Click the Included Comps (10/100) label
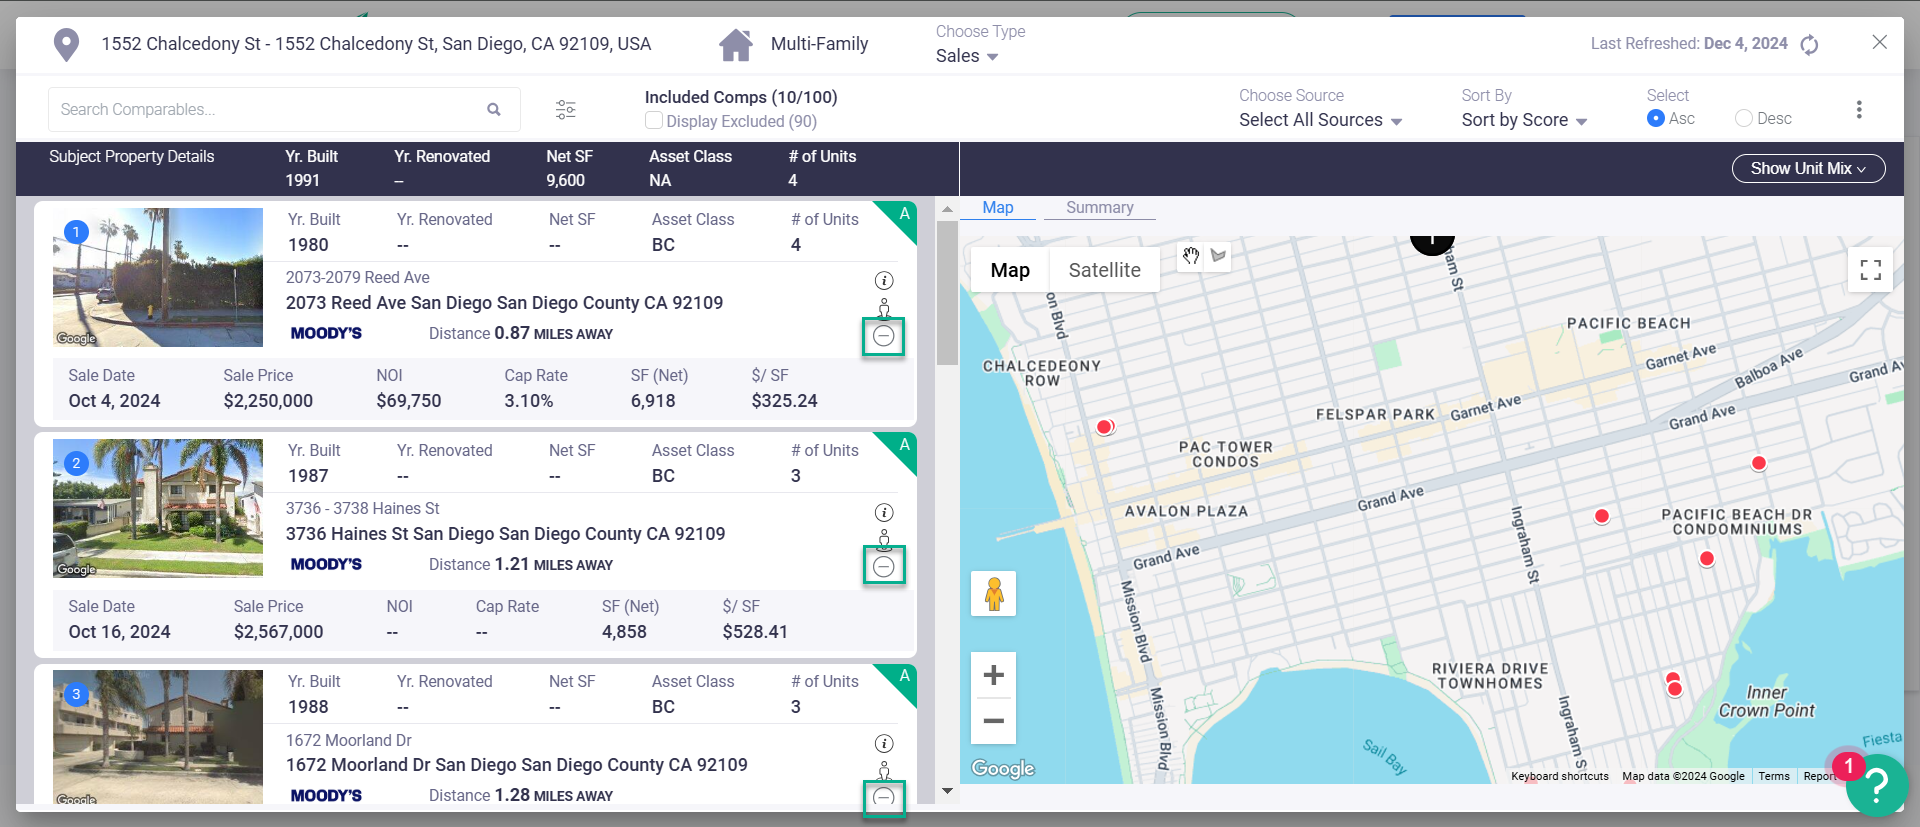The width and height of the screenshot is (1920, 827). tap(741, 97)
